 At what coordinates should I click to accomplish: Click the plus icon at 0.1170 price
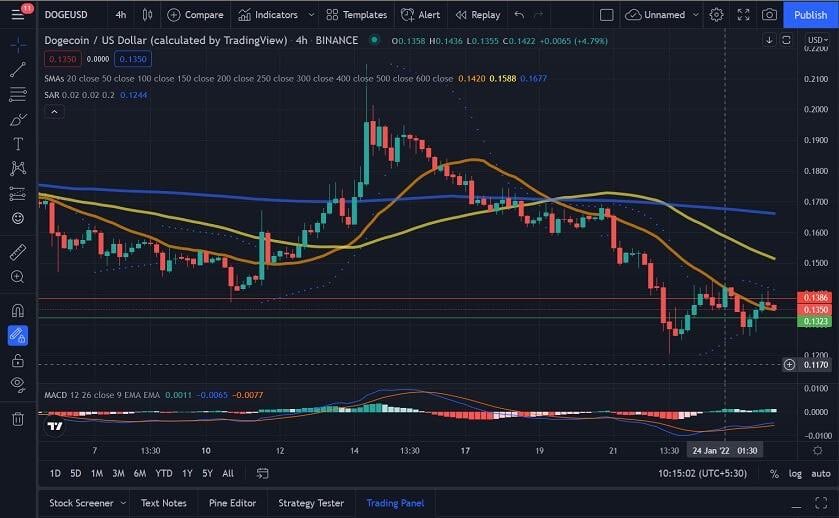[789, 365]
